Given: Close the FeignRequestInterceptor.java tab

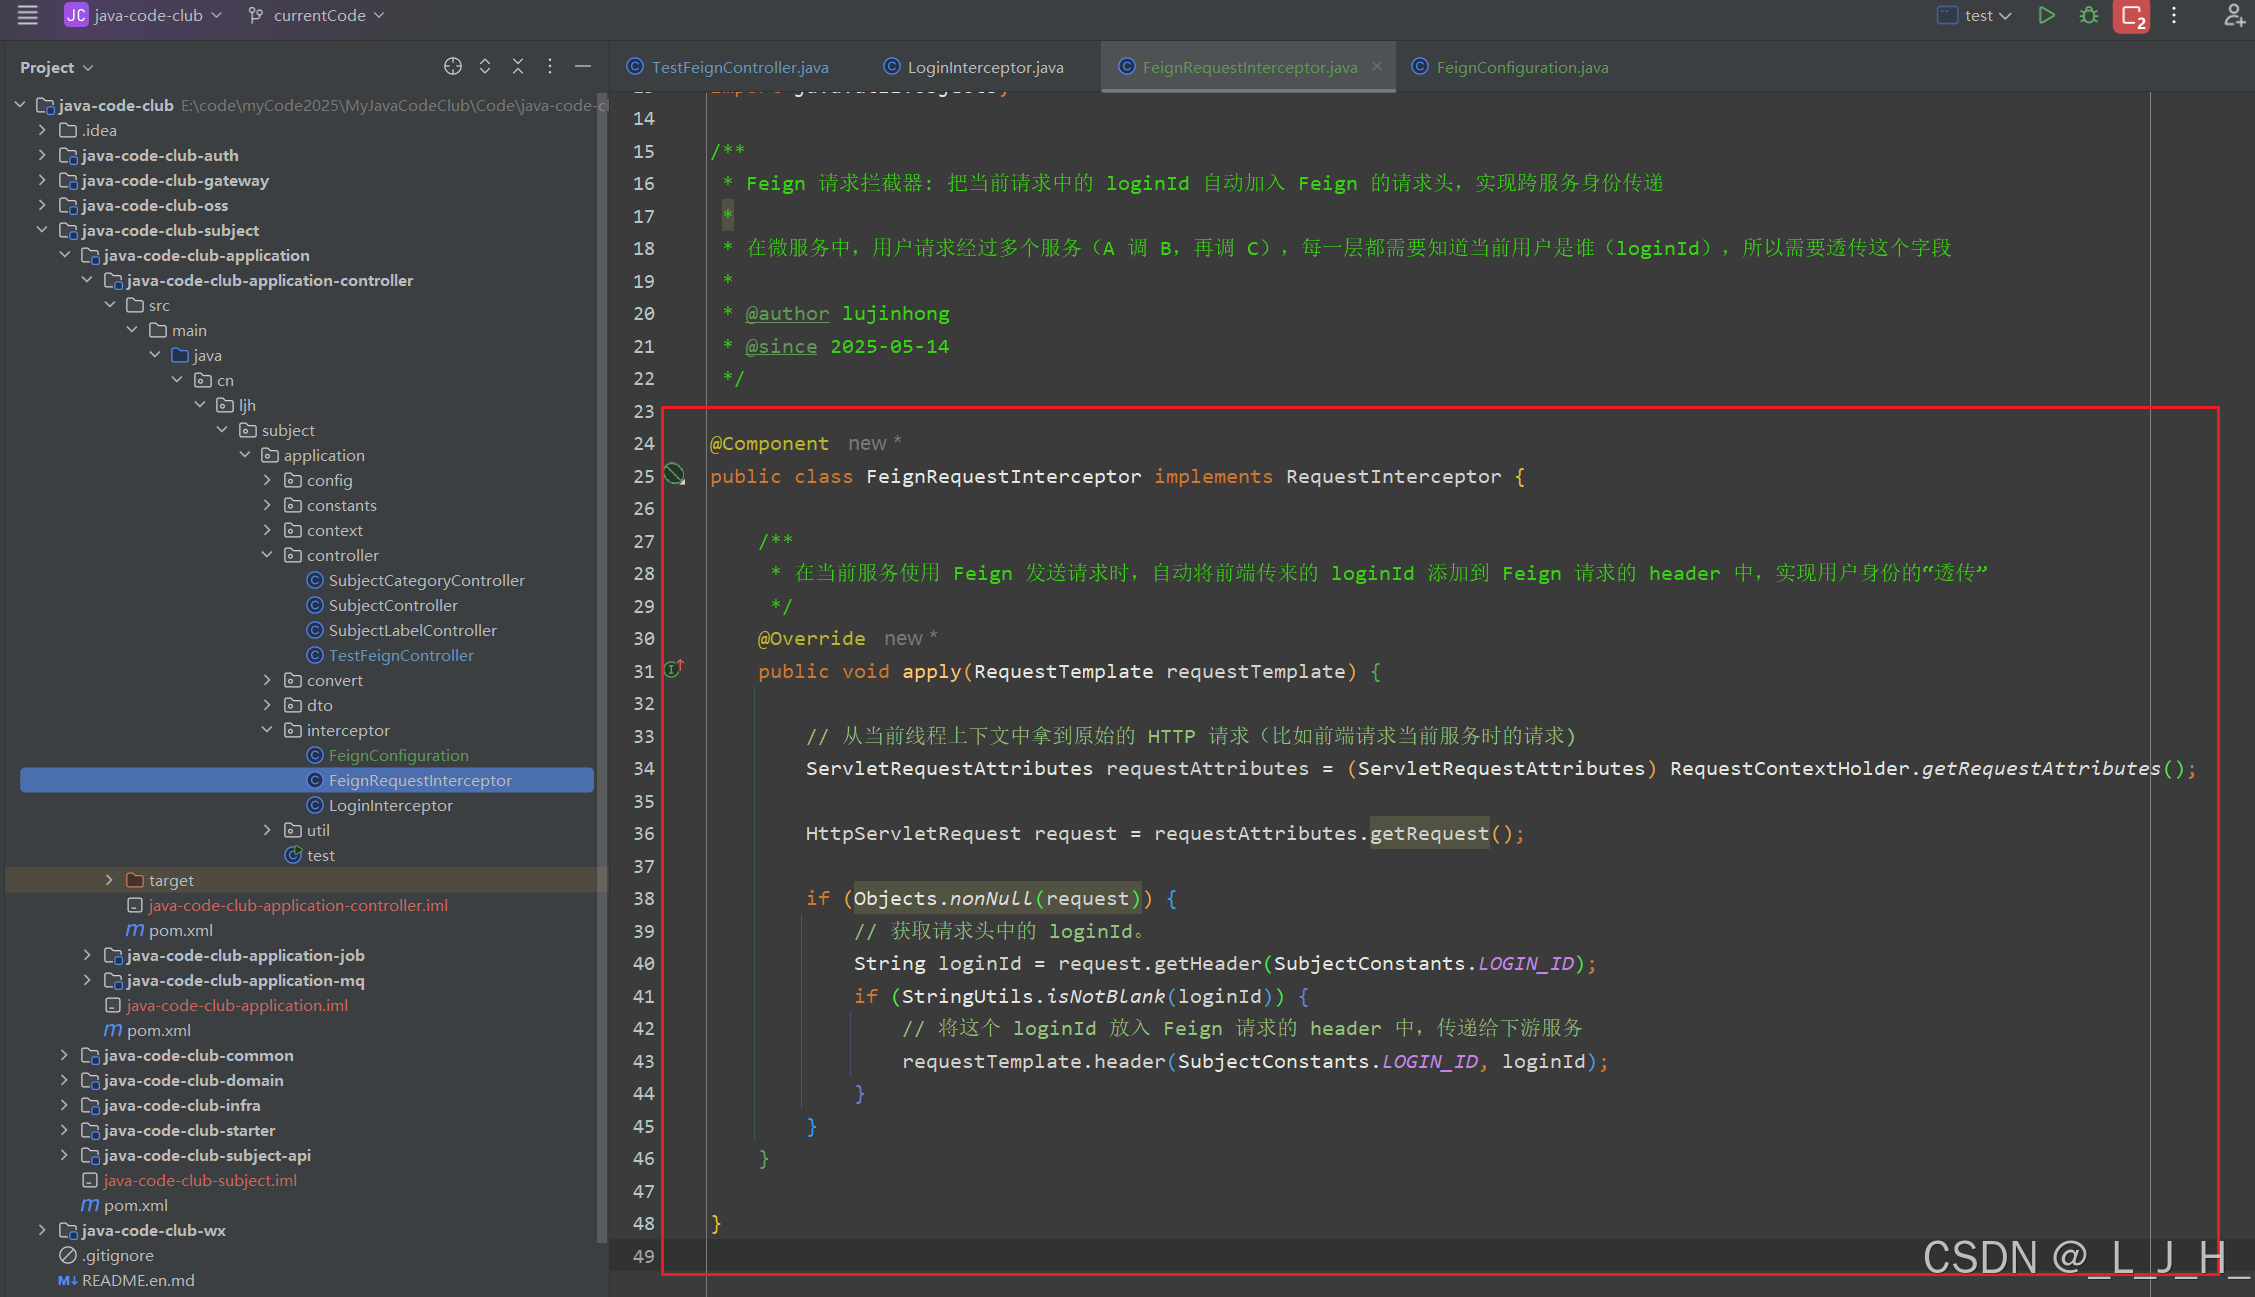Looking at the screenshot, I should click(x=1377, y=66).
